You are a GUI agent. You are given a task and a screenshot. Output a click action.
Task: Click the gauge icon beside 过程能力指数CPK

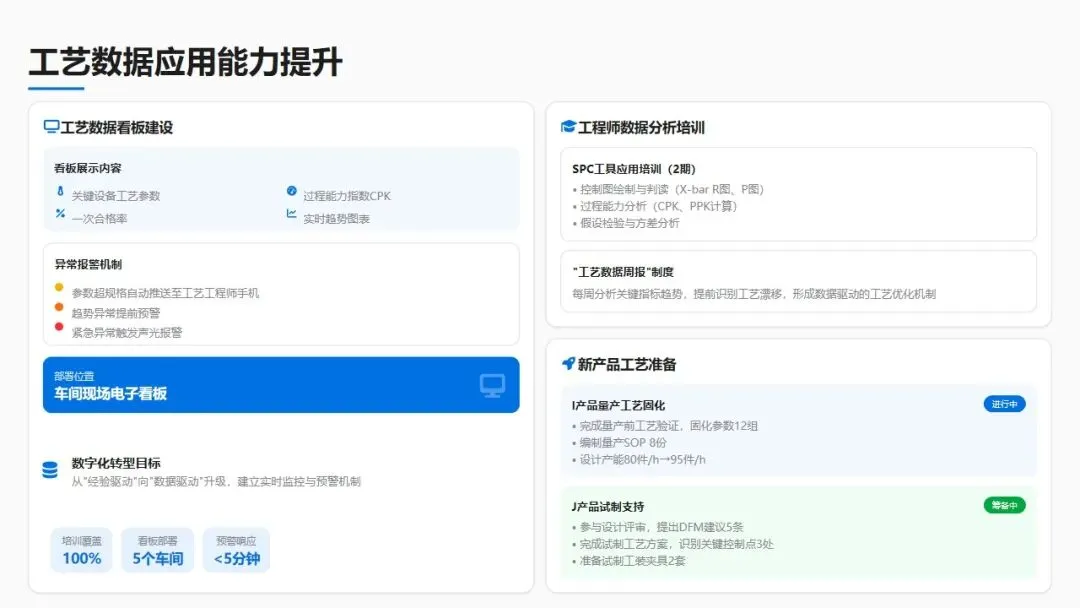pos(291,191)
